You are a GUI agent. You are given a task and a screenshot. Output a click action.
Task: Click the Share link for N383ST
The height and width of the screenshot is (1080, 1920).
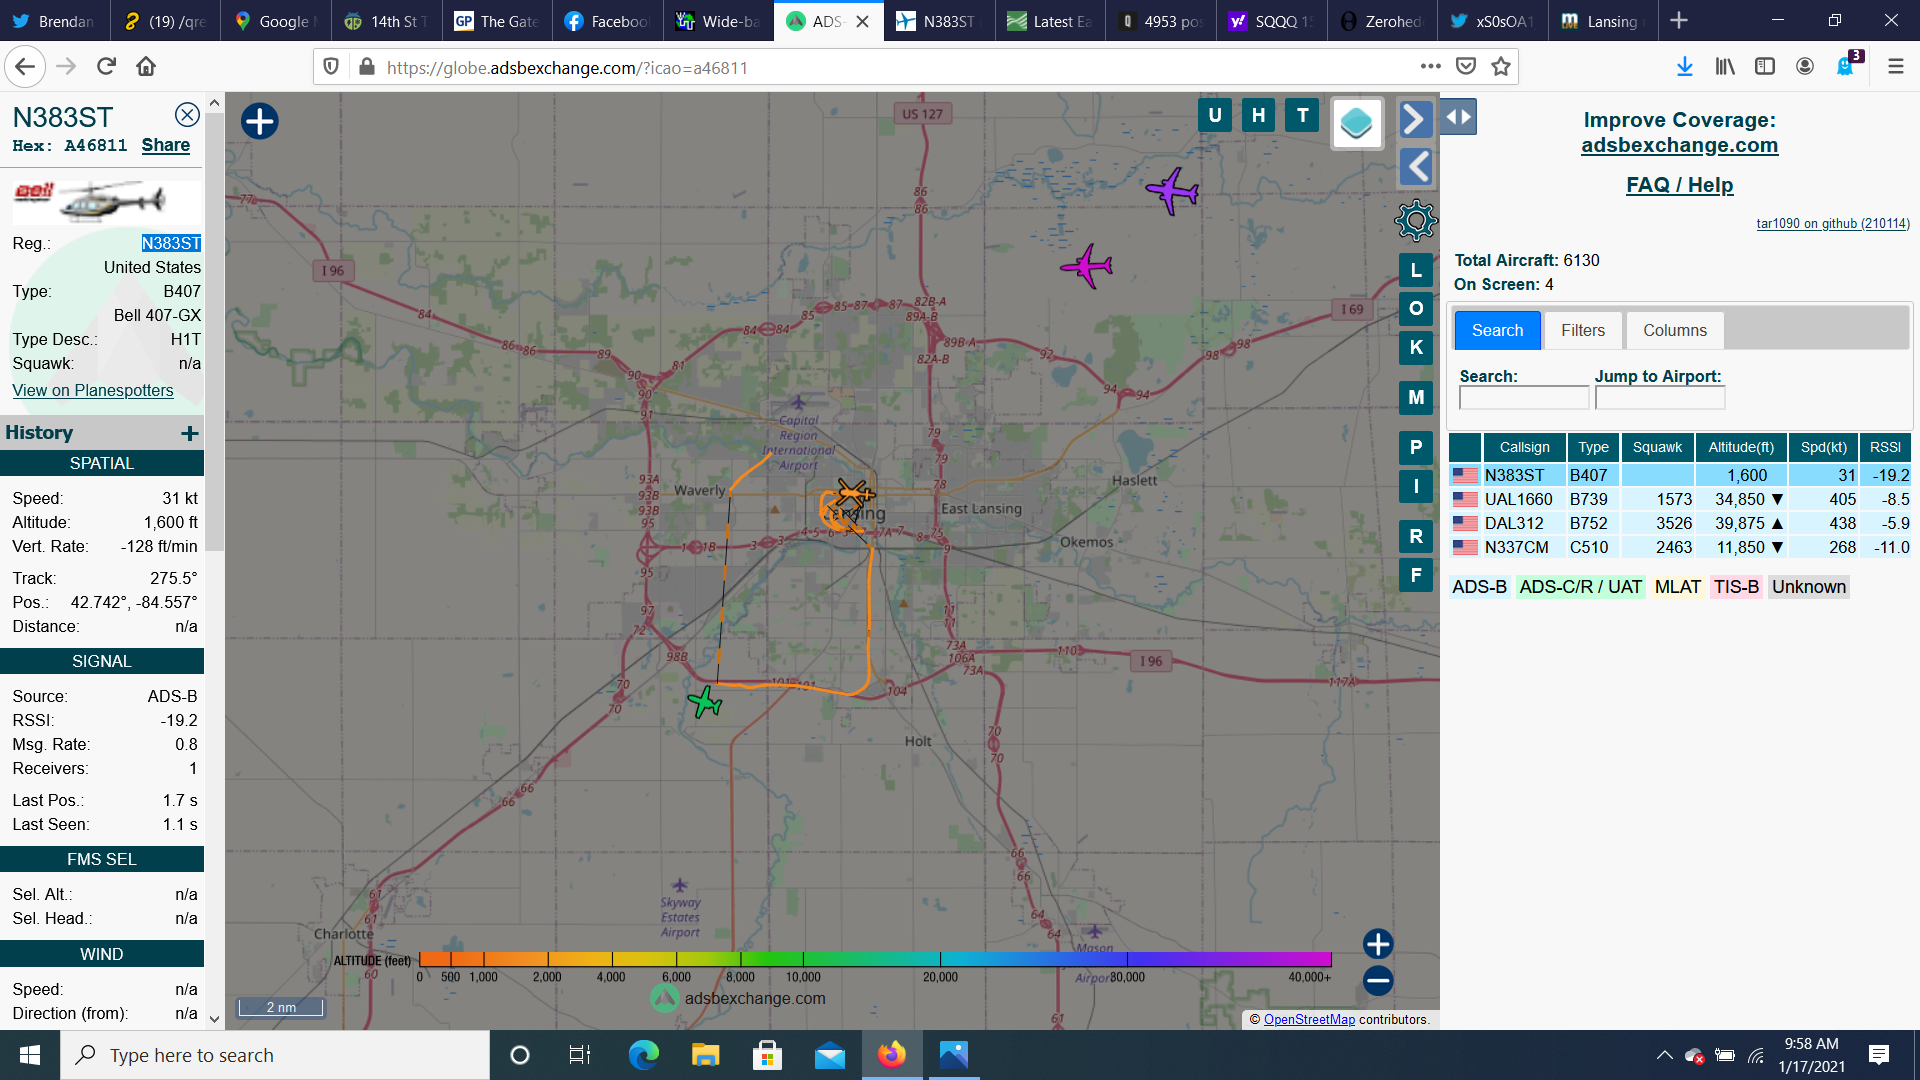165,145
